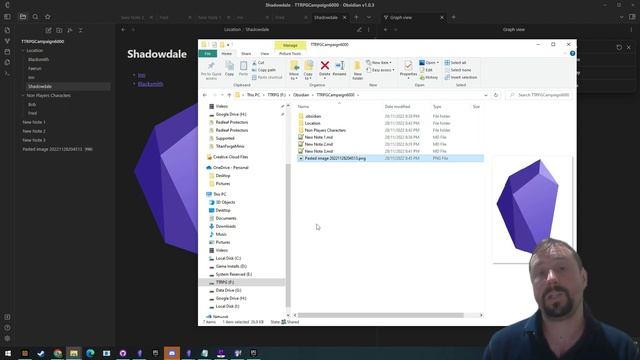Open Obsidian file explorer folder icon
640x360 pixels.
pyautogui.click(x=23, y=17)
